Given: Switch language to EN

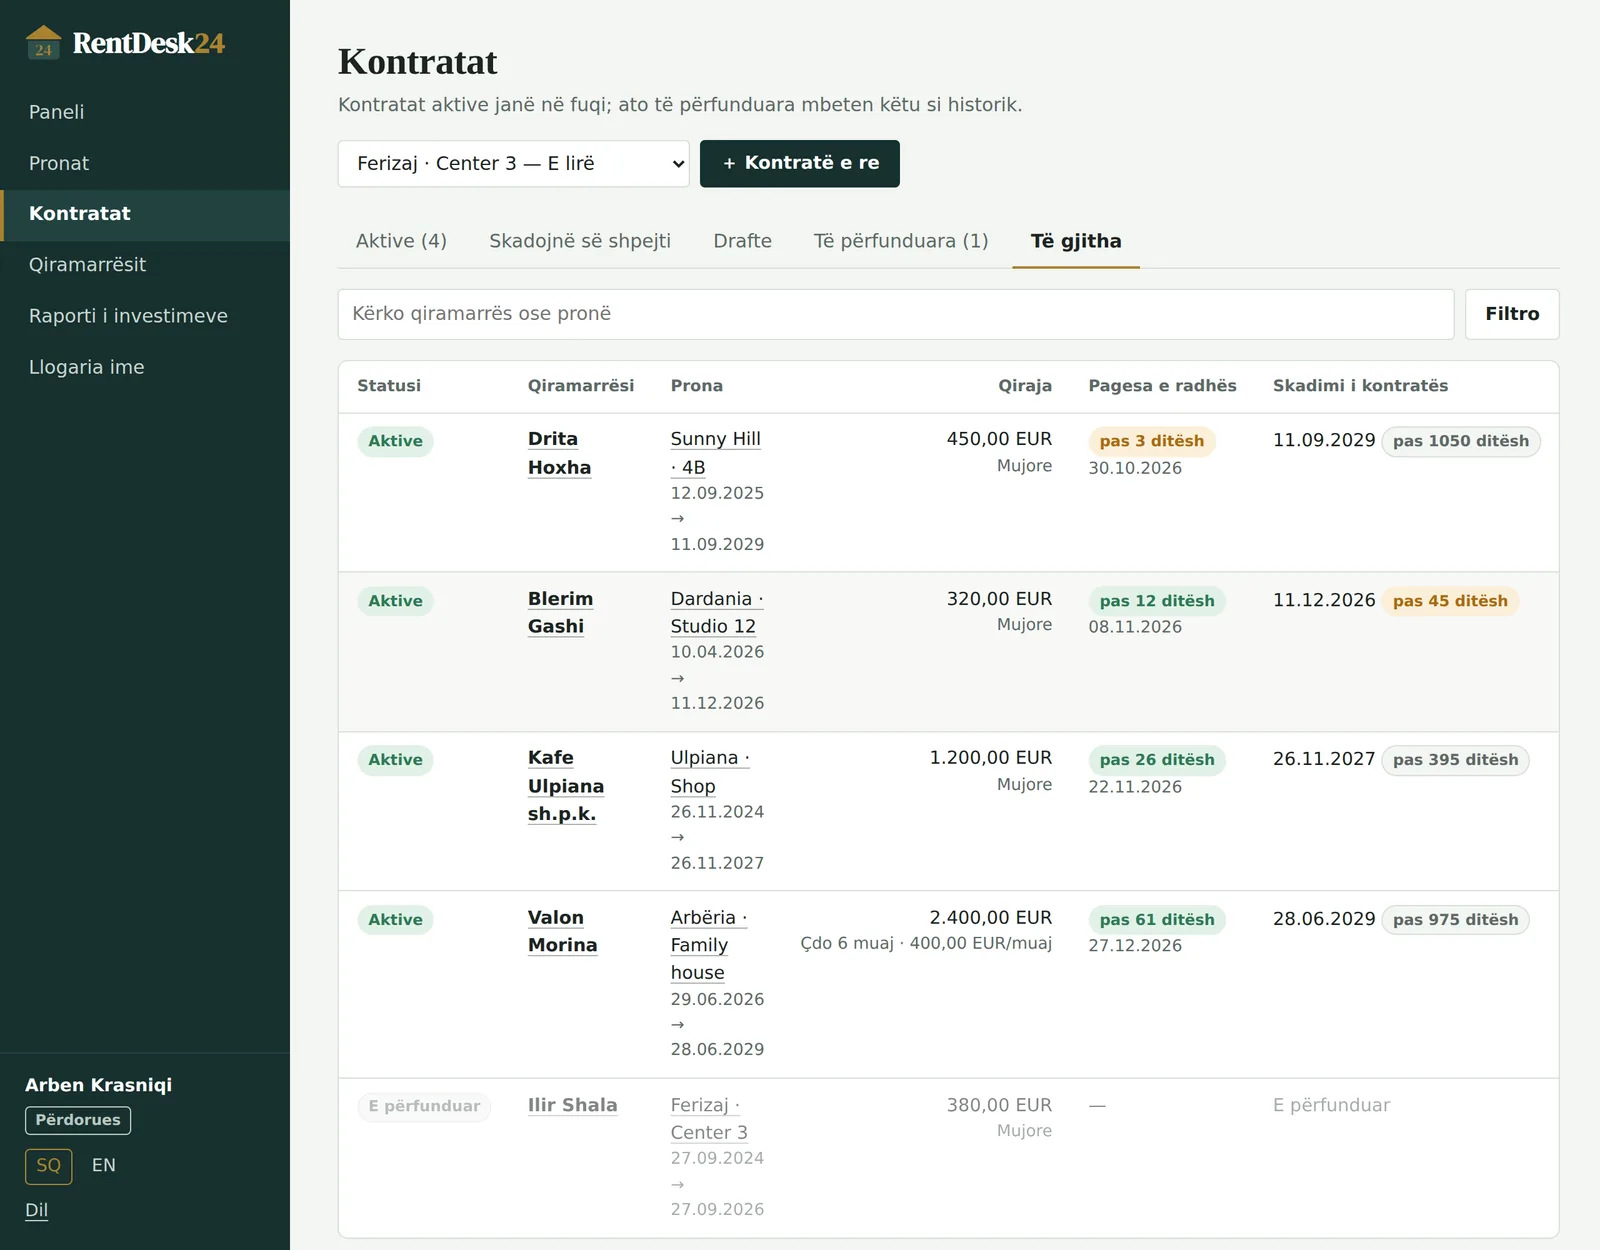Looking at the screenshot, I should click(104, 1166).
